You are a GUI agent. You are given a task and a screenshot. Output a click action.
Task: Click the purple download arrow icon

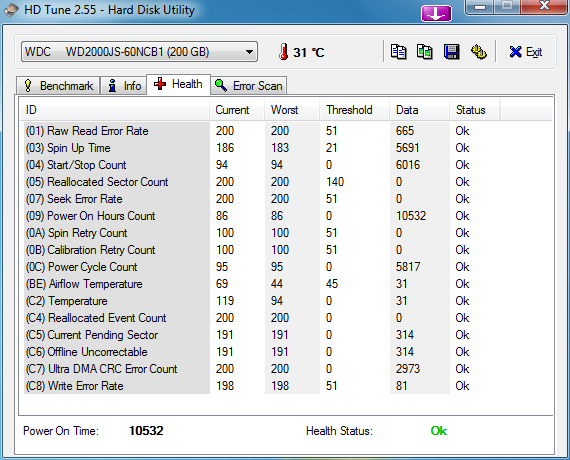tap(436, 13)
